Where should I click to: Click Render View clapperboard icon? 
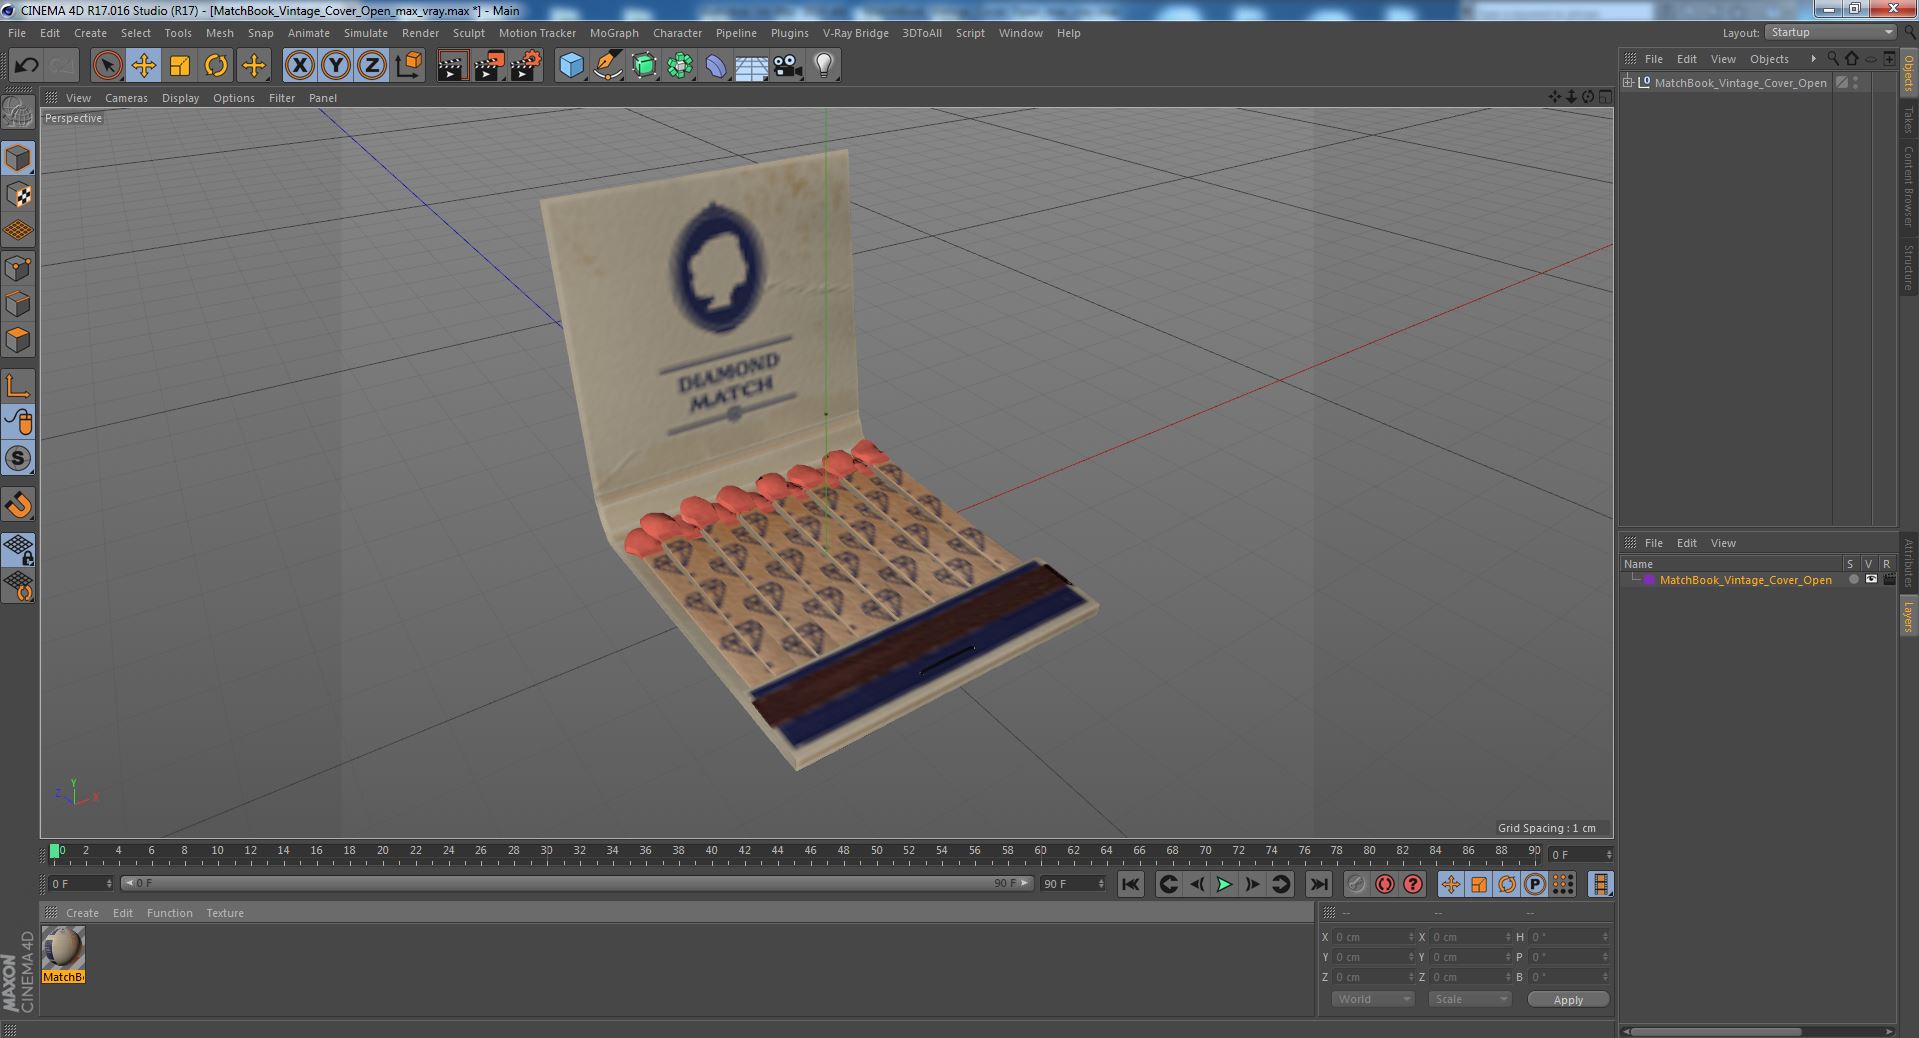tap(453, 66)
